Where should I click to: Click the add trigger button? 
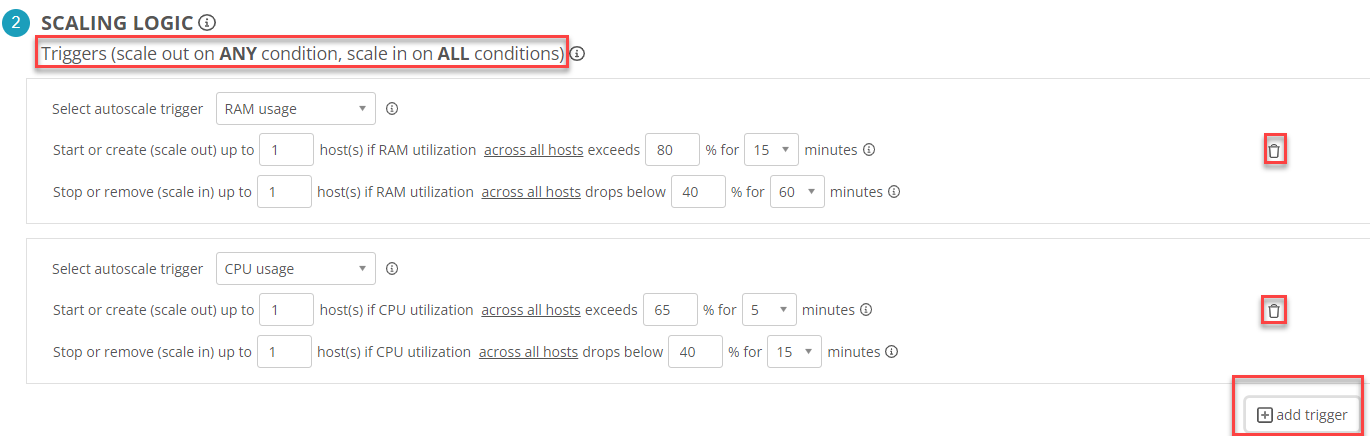click(x=1301, y=415)
